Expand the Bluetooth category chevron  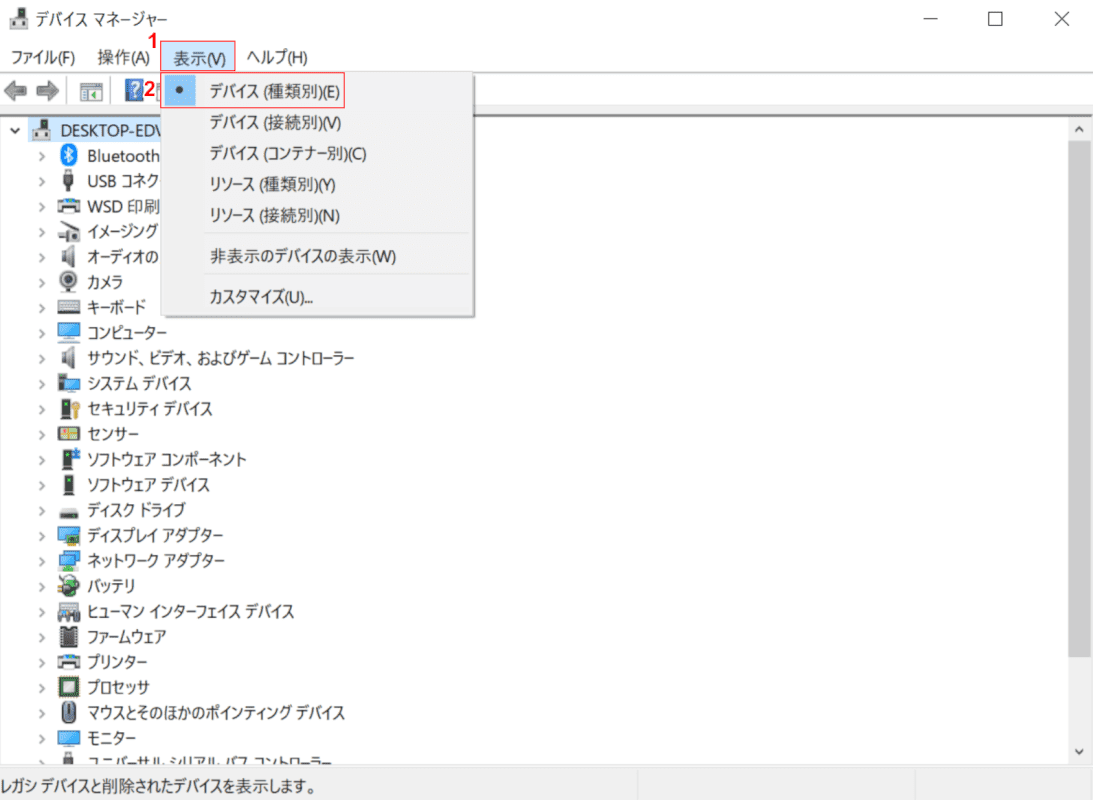click(42, 156)
